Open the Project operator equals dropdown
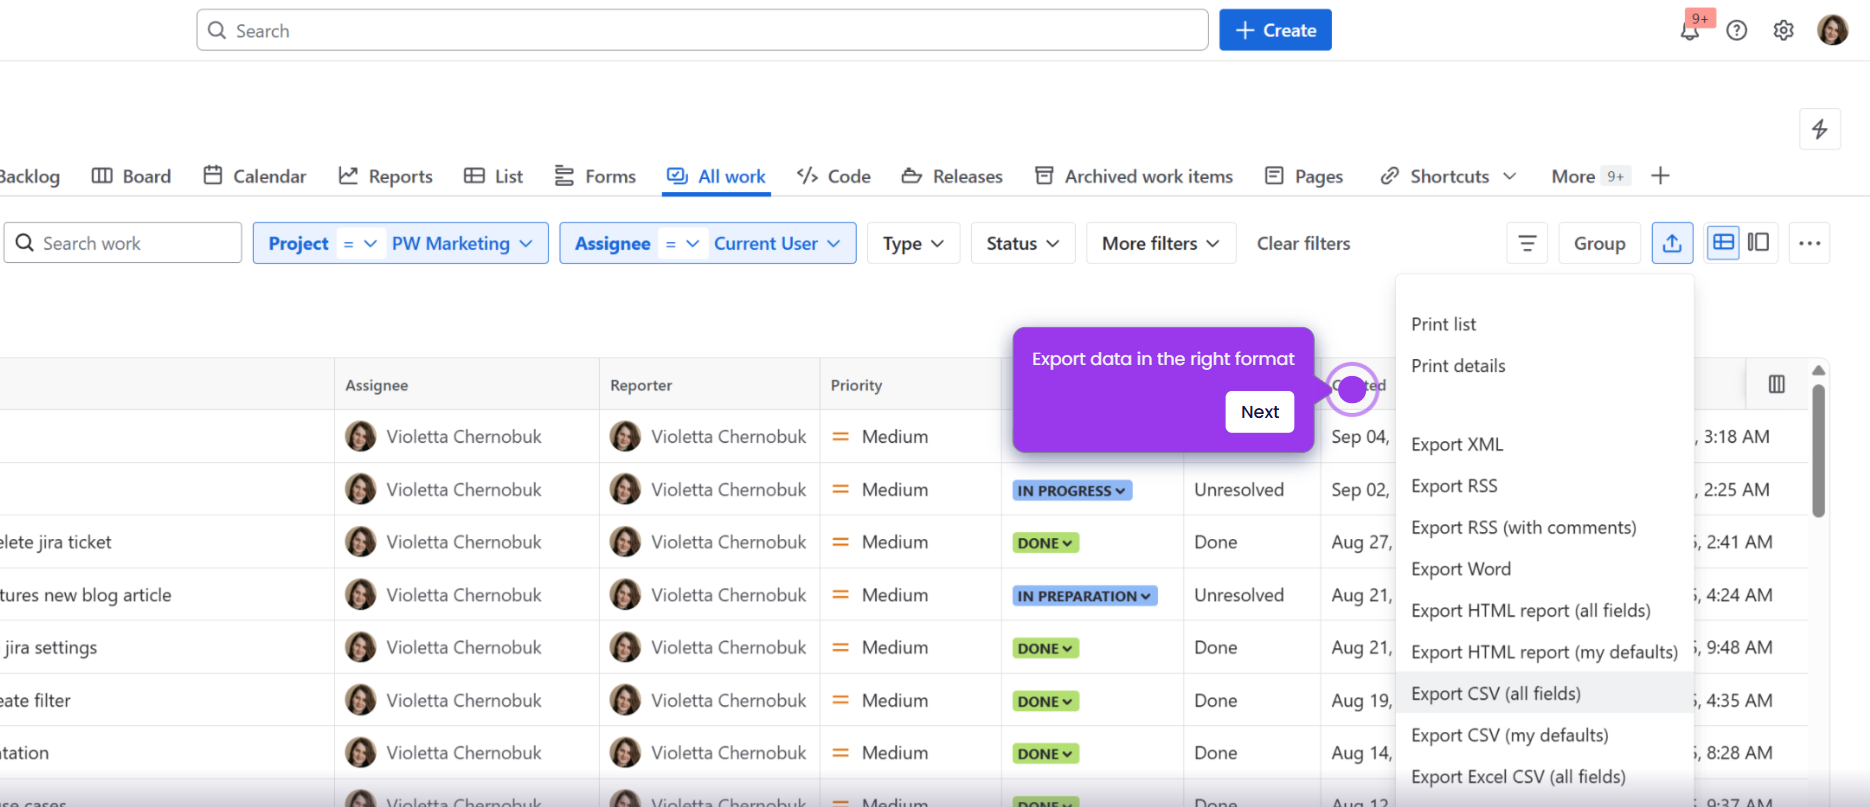This screenshot has height=807, width=1870. coord(360,243)
